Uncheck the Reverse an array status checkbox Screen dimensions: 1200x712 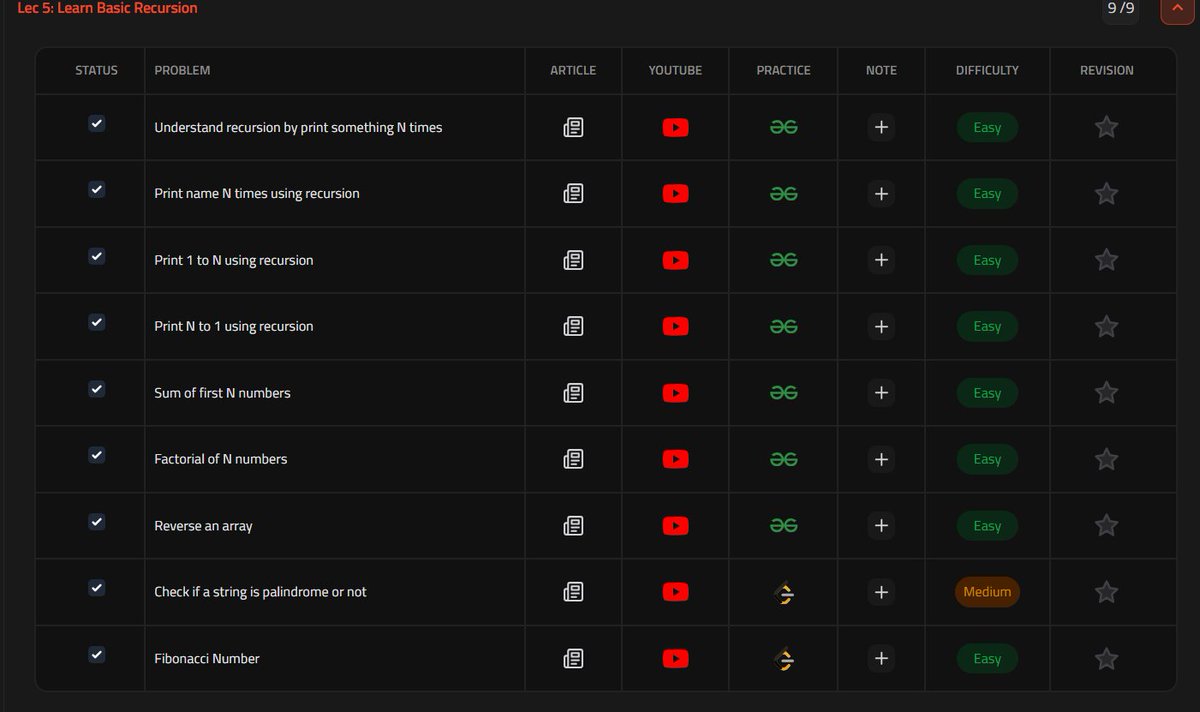click(96, 522)
